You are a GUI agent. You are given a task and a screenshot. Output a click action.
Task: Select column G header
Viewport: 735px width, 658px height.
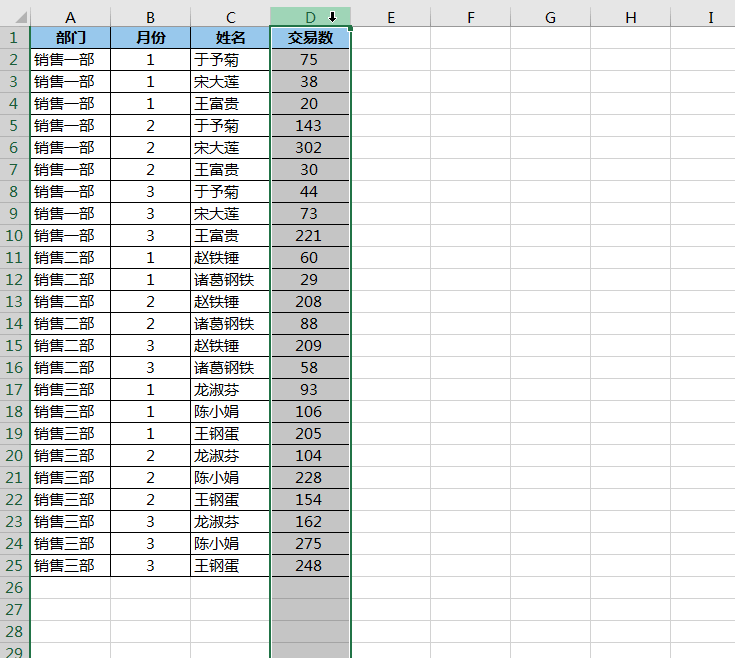pyautogui.click(x=551, y=17)
